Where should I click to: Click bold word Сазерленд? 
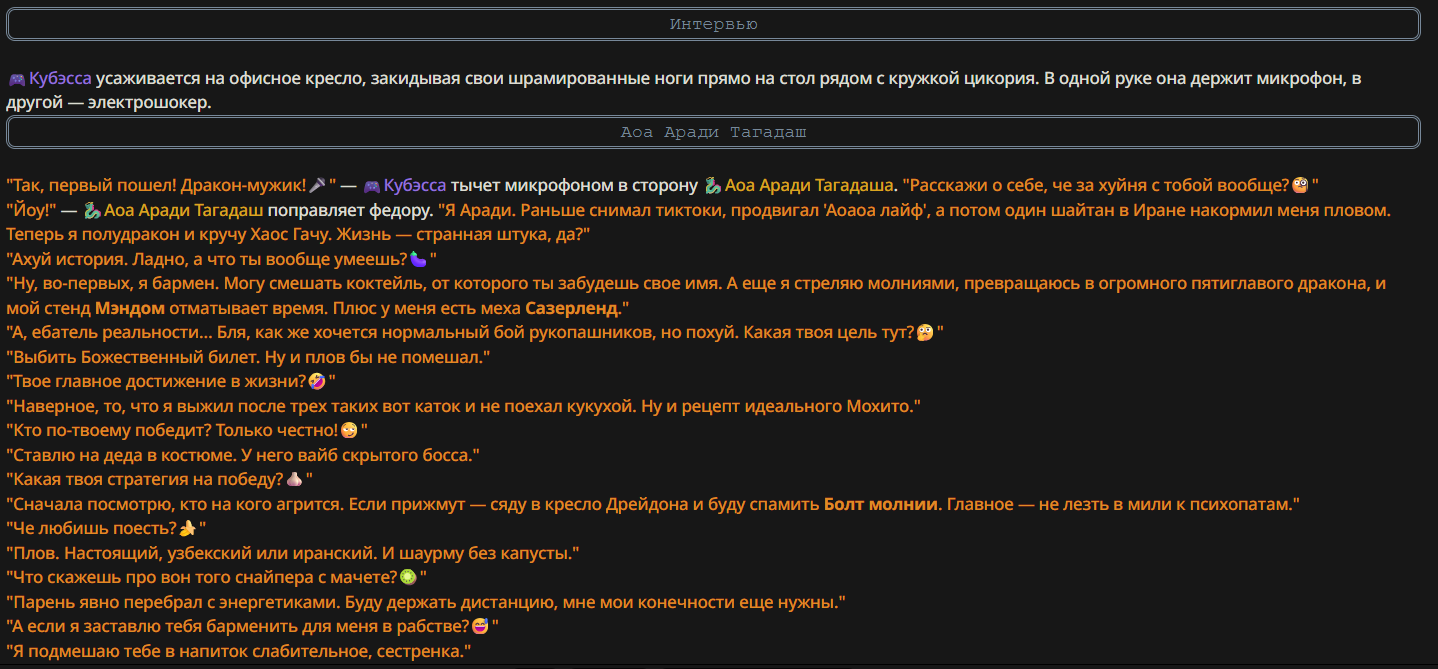(574, 308)
